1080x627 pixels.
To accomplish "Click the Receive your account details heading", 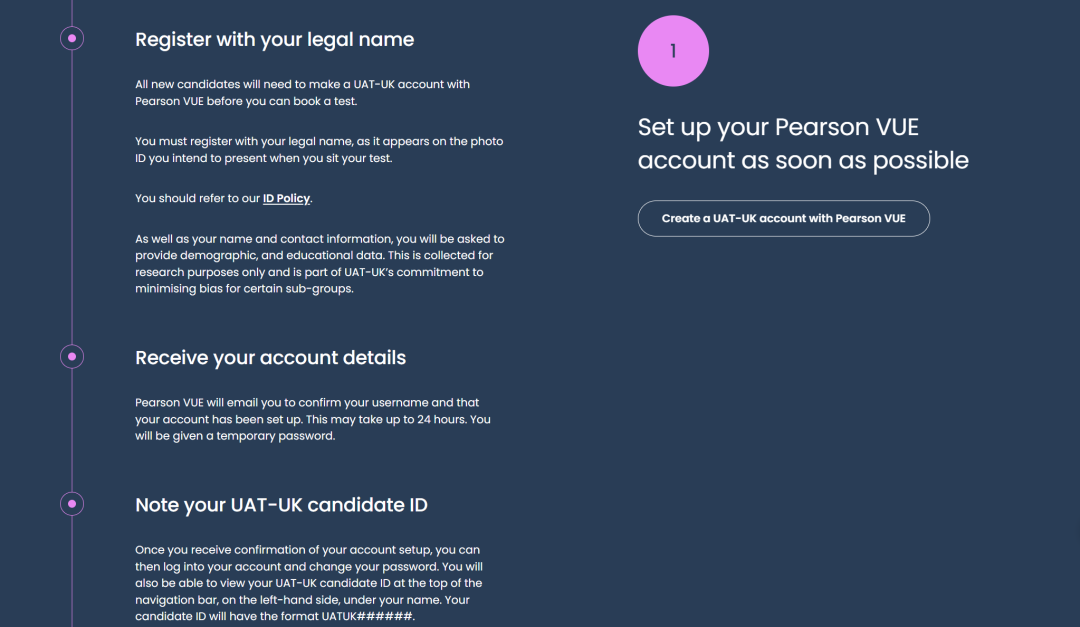I will point(270,358).
